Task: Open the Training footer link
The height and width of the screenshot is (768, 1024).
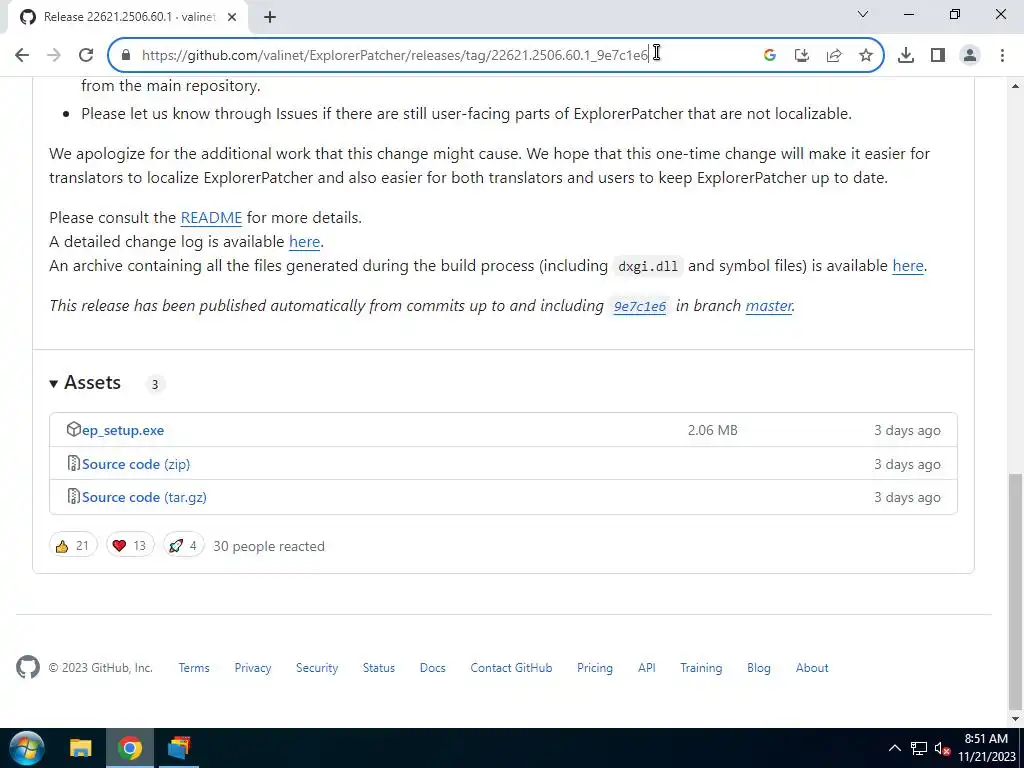Action: tap(701, 668)
